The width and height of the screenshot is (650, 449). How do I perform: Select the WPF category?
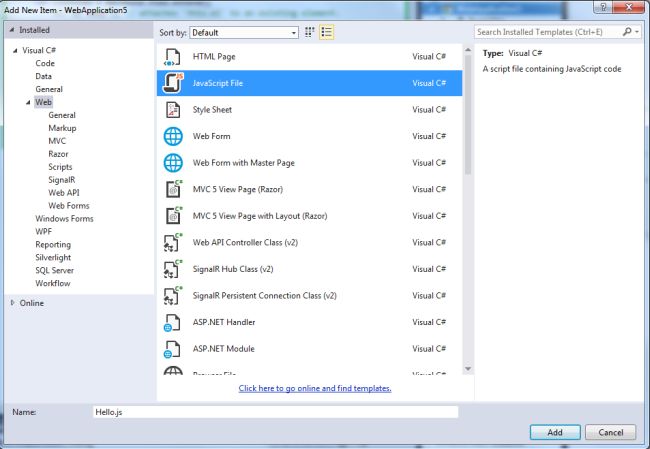44,231
